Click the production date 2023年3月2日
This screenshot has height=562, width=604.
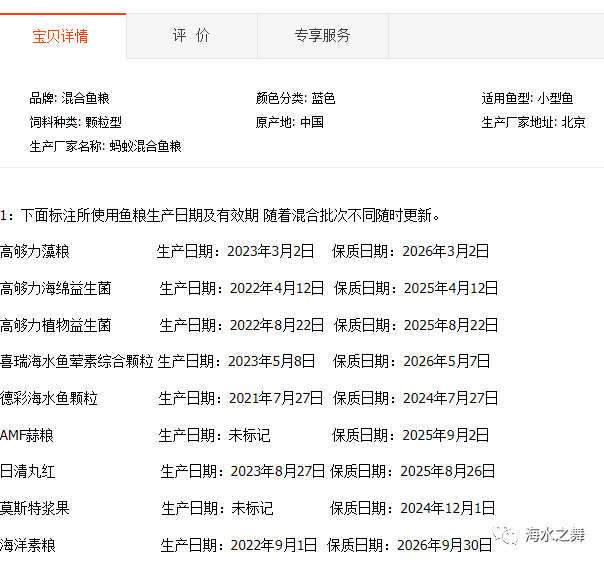[270, 252]
